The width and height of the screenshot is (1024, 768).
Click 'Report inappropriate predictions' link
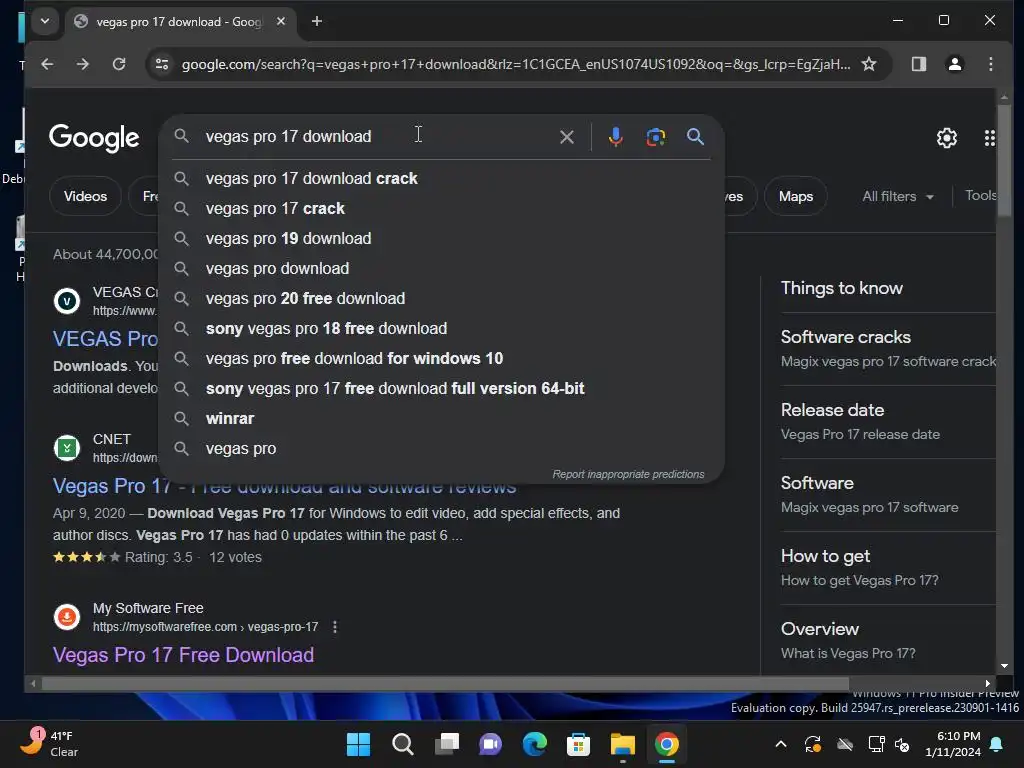point(628,474)
